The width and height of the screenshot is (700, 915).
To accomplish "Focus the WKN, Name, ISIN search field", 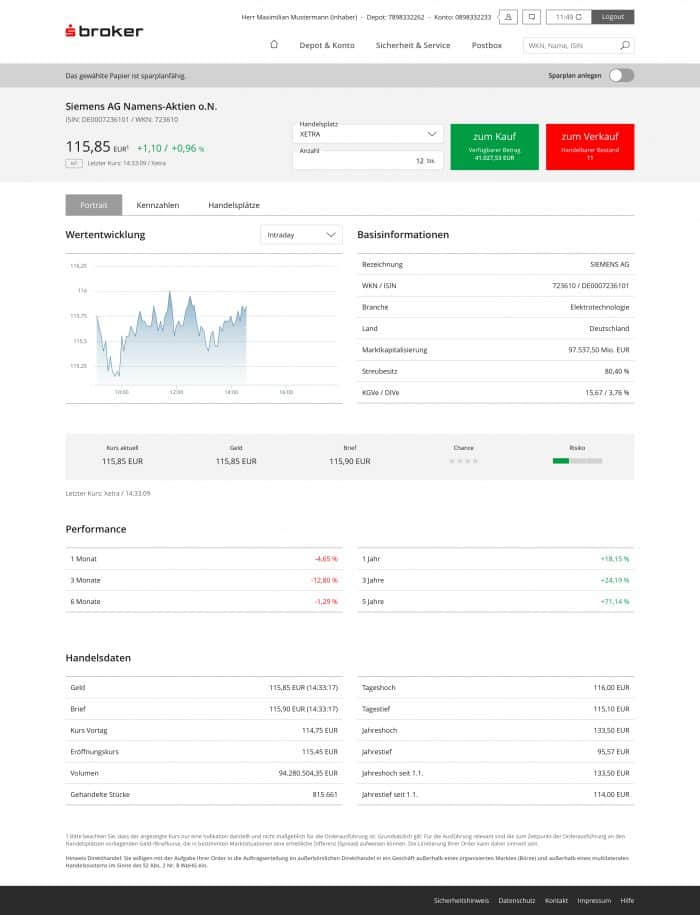I will pyautogui.click(x=572, y=45).
